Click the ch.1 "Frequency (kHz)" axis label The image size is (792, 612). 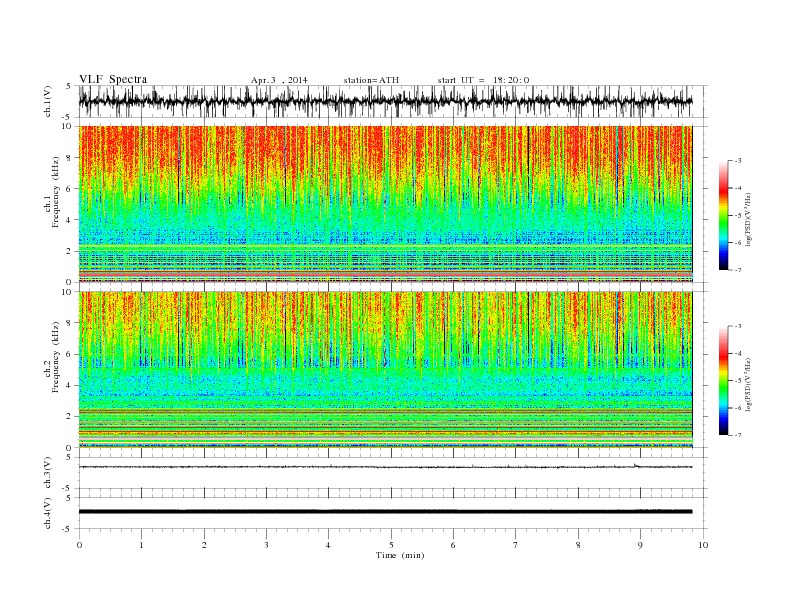(x=56, y=192)
